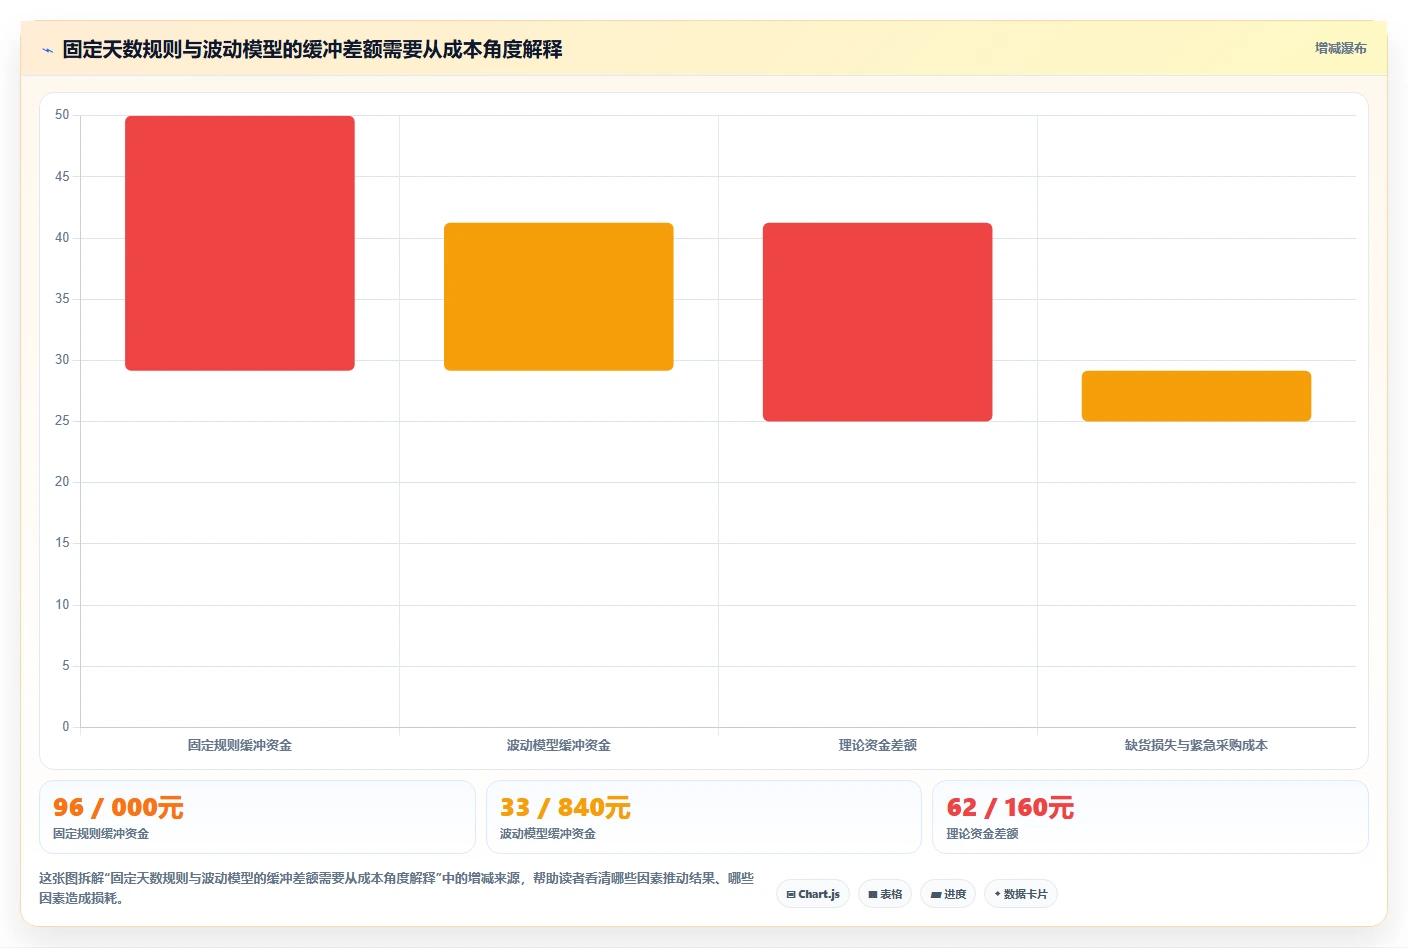
Task: Click the 波动模型缓冲资金 caption under 33 / 840元
Action: click(x=548, y=833)
